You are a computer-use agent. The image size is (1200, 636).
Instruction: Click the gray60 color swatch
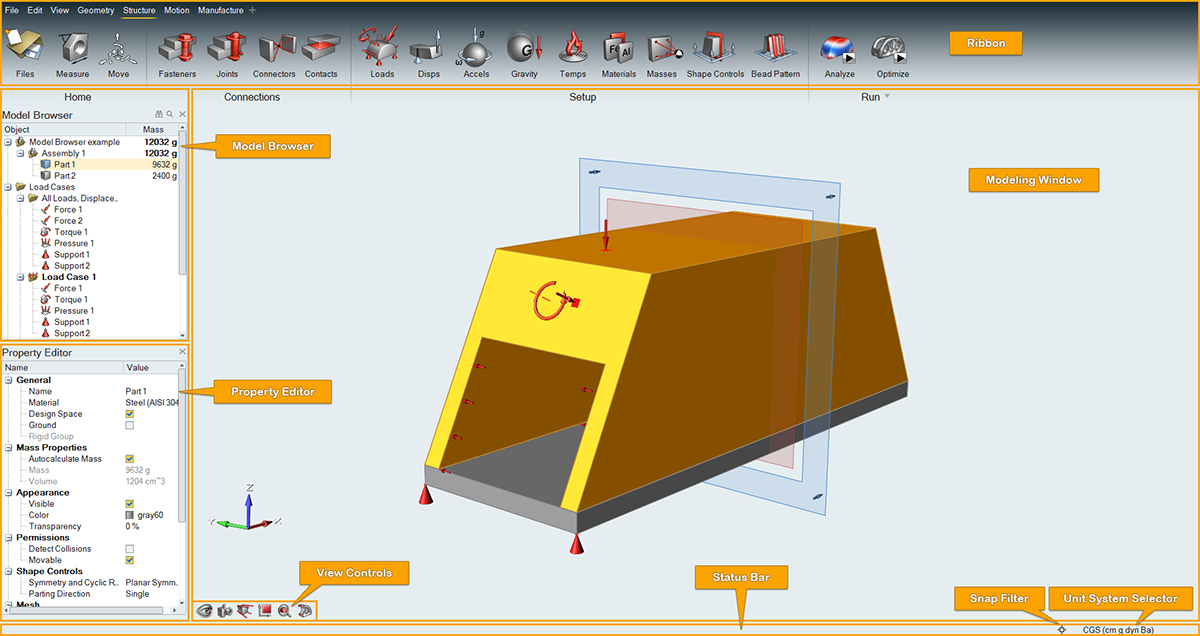(x=129, y=515)
